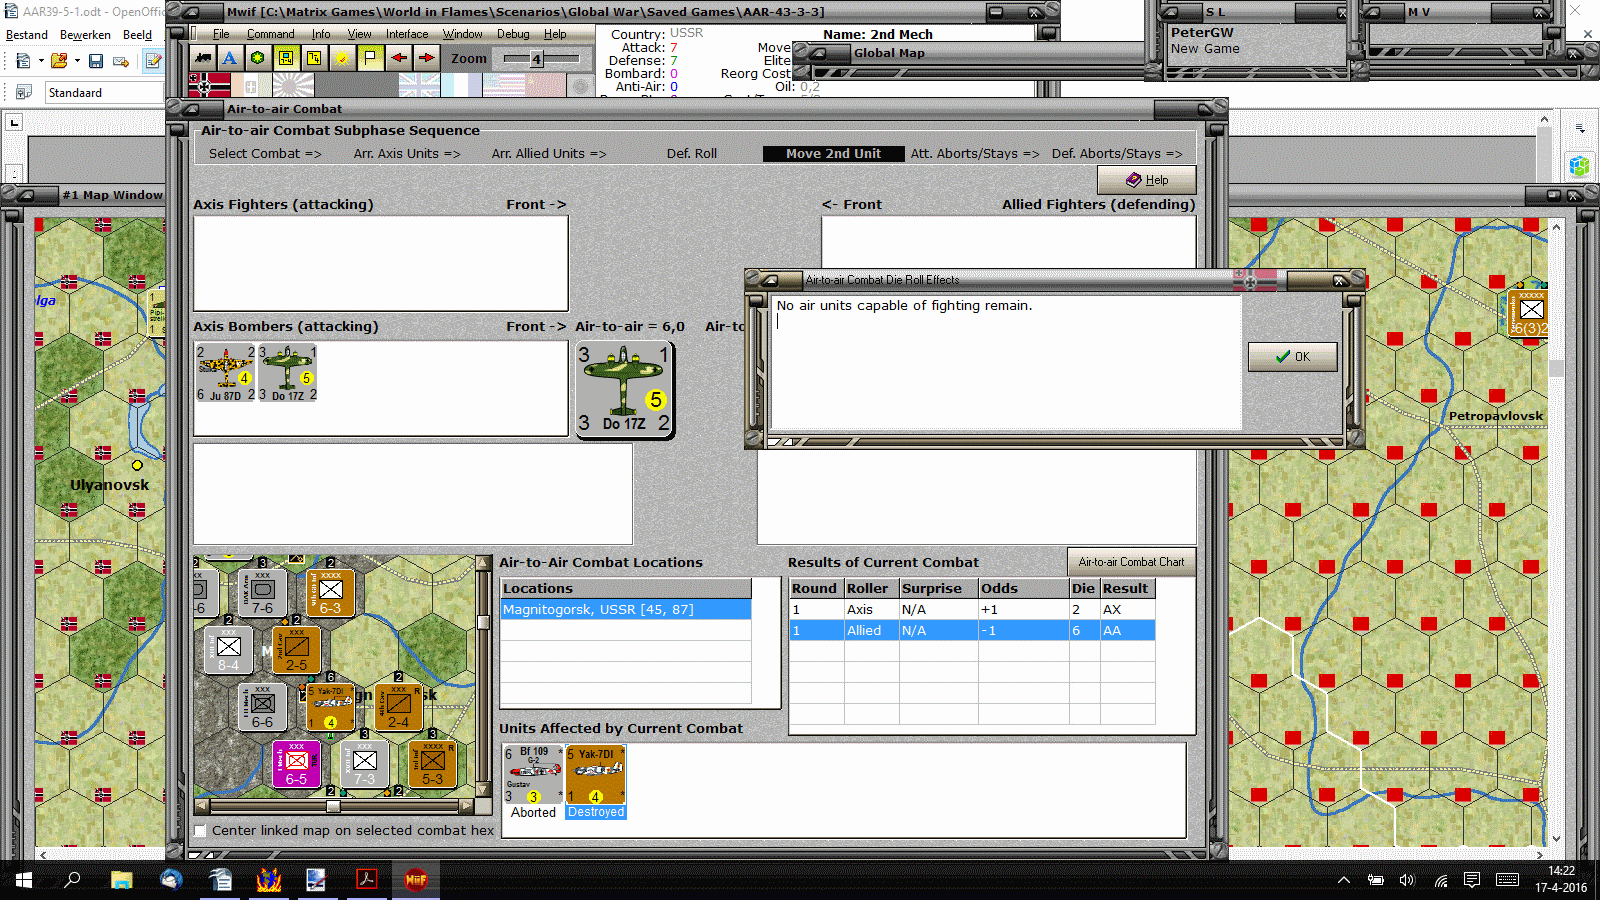
Task: Click the Result column header
Action: pos(1127,589)
